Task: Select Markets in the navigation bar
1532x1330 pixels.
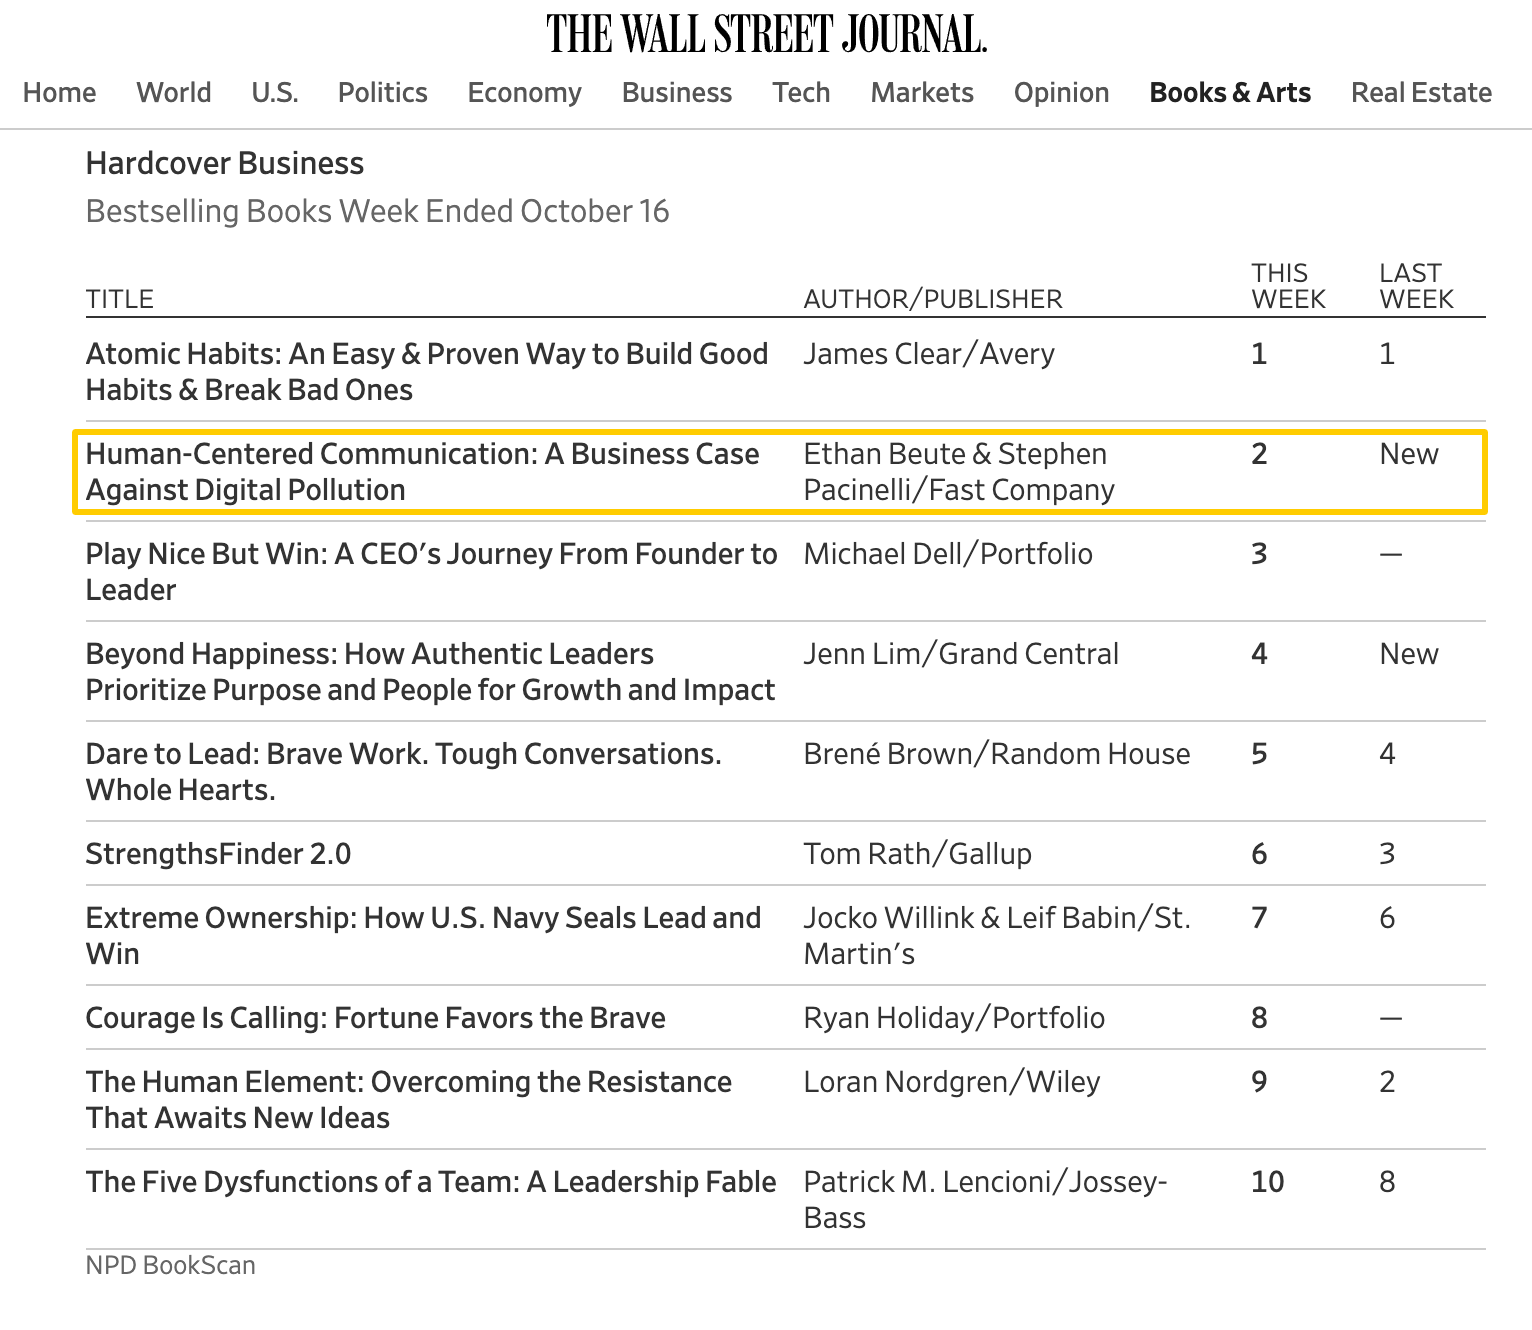Action: point(922,93)
